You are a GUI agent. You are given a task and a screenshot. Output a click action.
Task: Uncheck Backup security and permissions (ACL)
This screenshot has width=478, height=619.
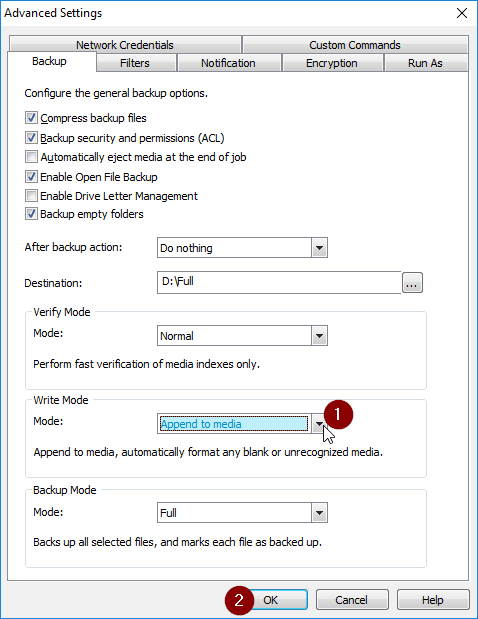point(31,138)
